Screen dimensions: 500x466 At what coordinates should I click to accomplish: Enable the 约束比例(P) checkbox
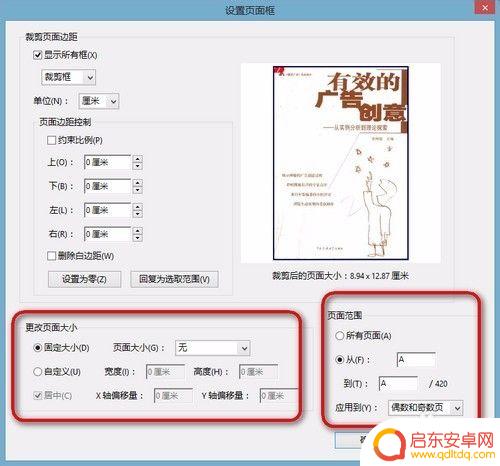pos(51,140)
